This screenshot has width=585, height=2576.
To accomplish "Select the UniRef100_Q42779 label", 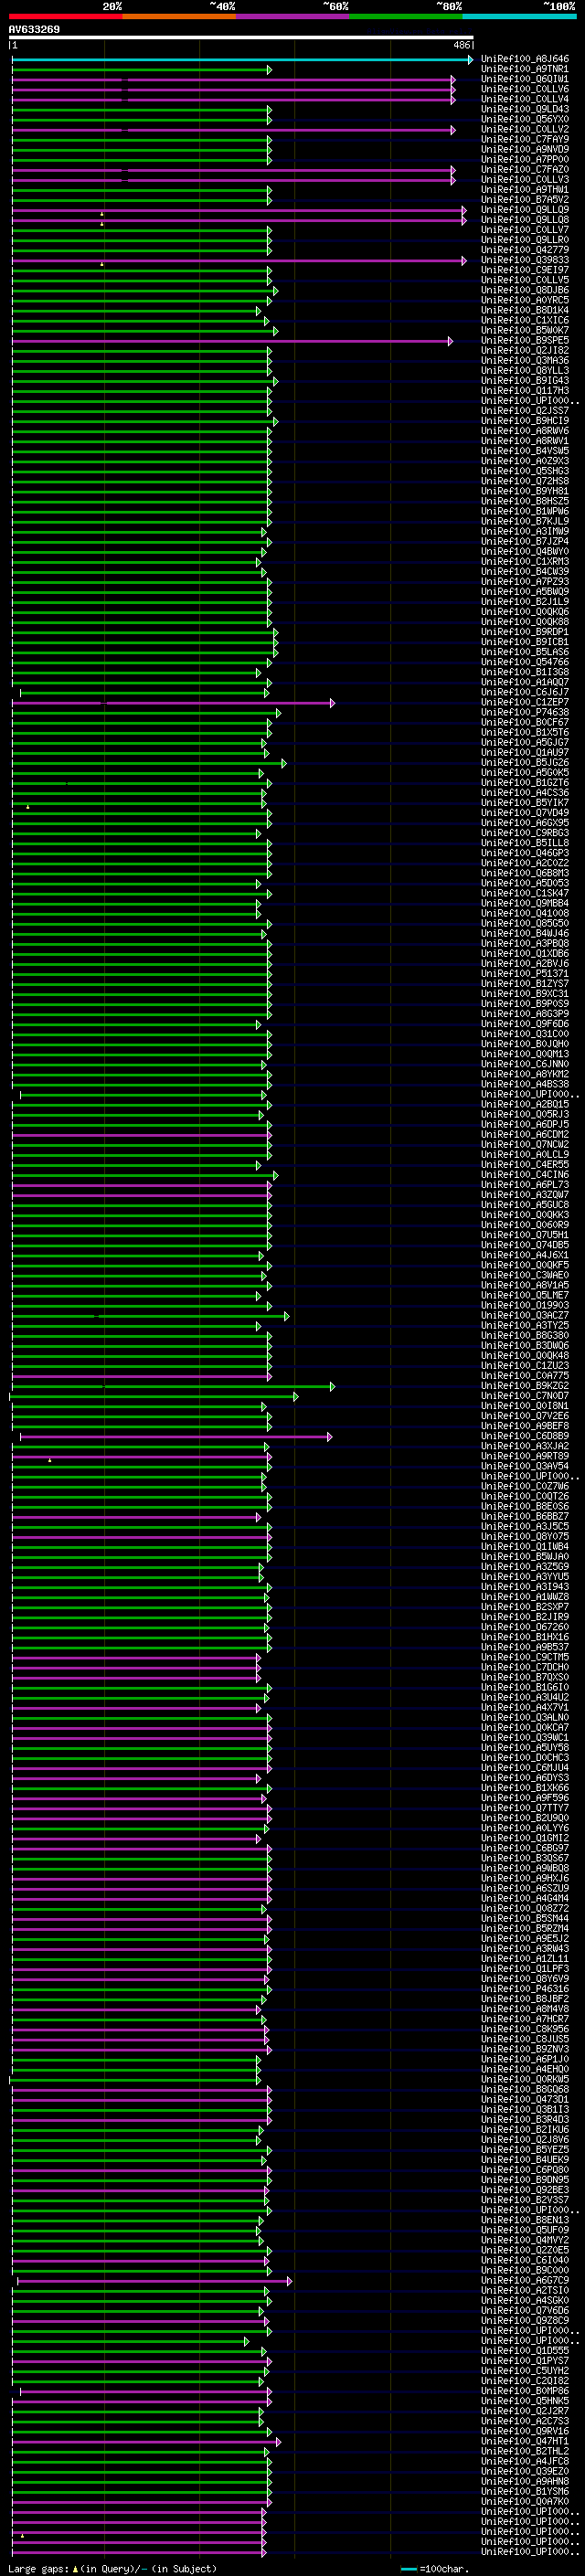I will click(x=525, y=250).
